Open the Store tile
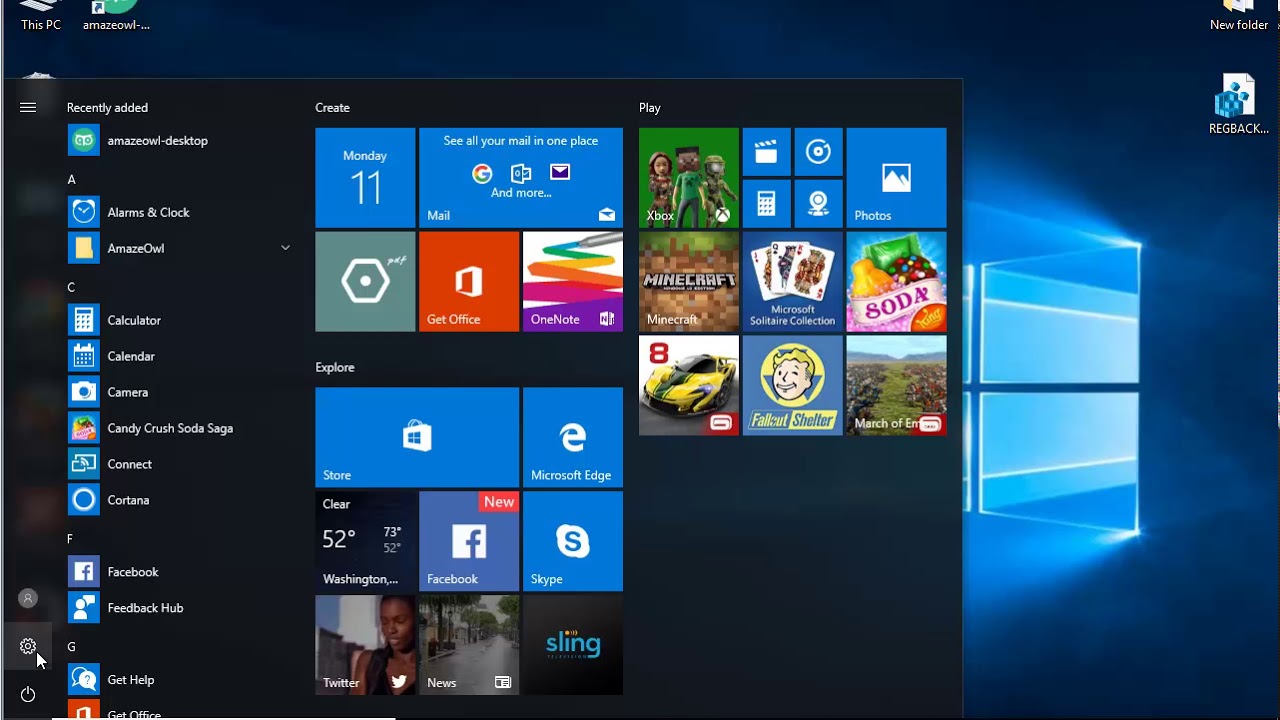Image resolution: width=1280 pixels, height=720 pixels. pyautogui.click(x=417, y=438)
